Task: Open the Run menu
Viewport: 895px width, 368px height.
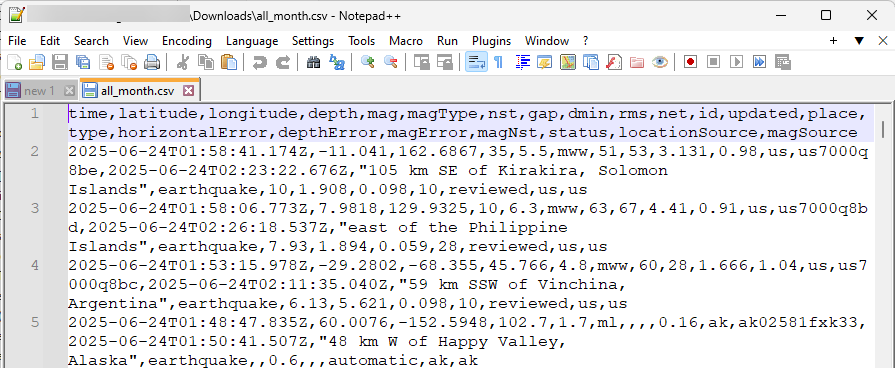Action: (448, 41)
